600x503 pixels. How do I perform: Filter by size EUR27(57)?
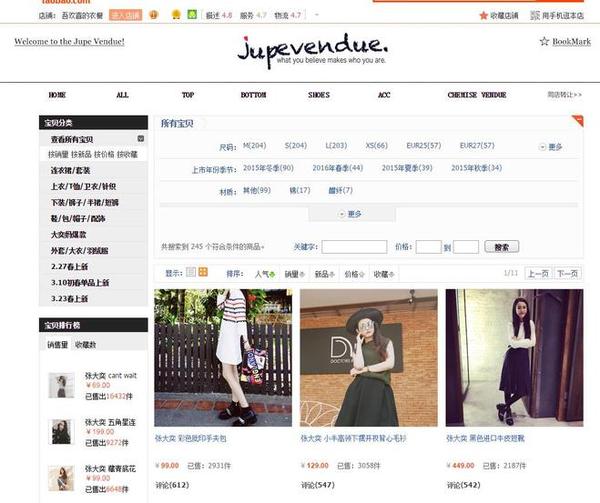pyautogui.click(x=477, y=145)
